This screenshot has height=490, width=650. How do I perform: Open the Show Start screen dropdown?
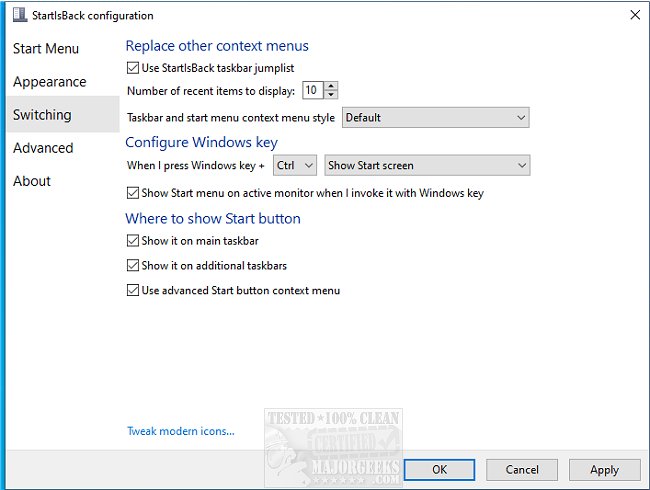427,165
